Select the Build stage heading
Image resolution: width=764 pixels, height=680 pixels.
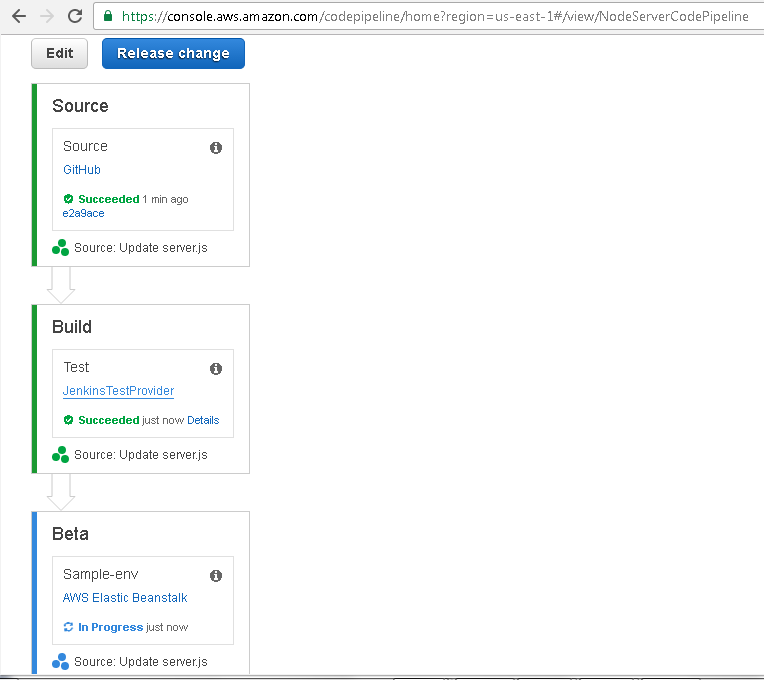pyautogui.click(x=72, y=327)
